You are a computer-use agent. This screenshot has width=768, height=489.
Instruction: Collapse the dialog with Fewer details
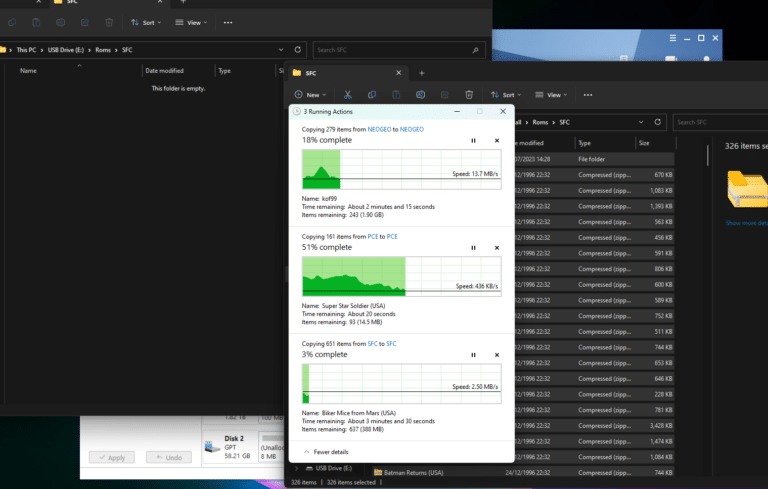tap(326, 452)
